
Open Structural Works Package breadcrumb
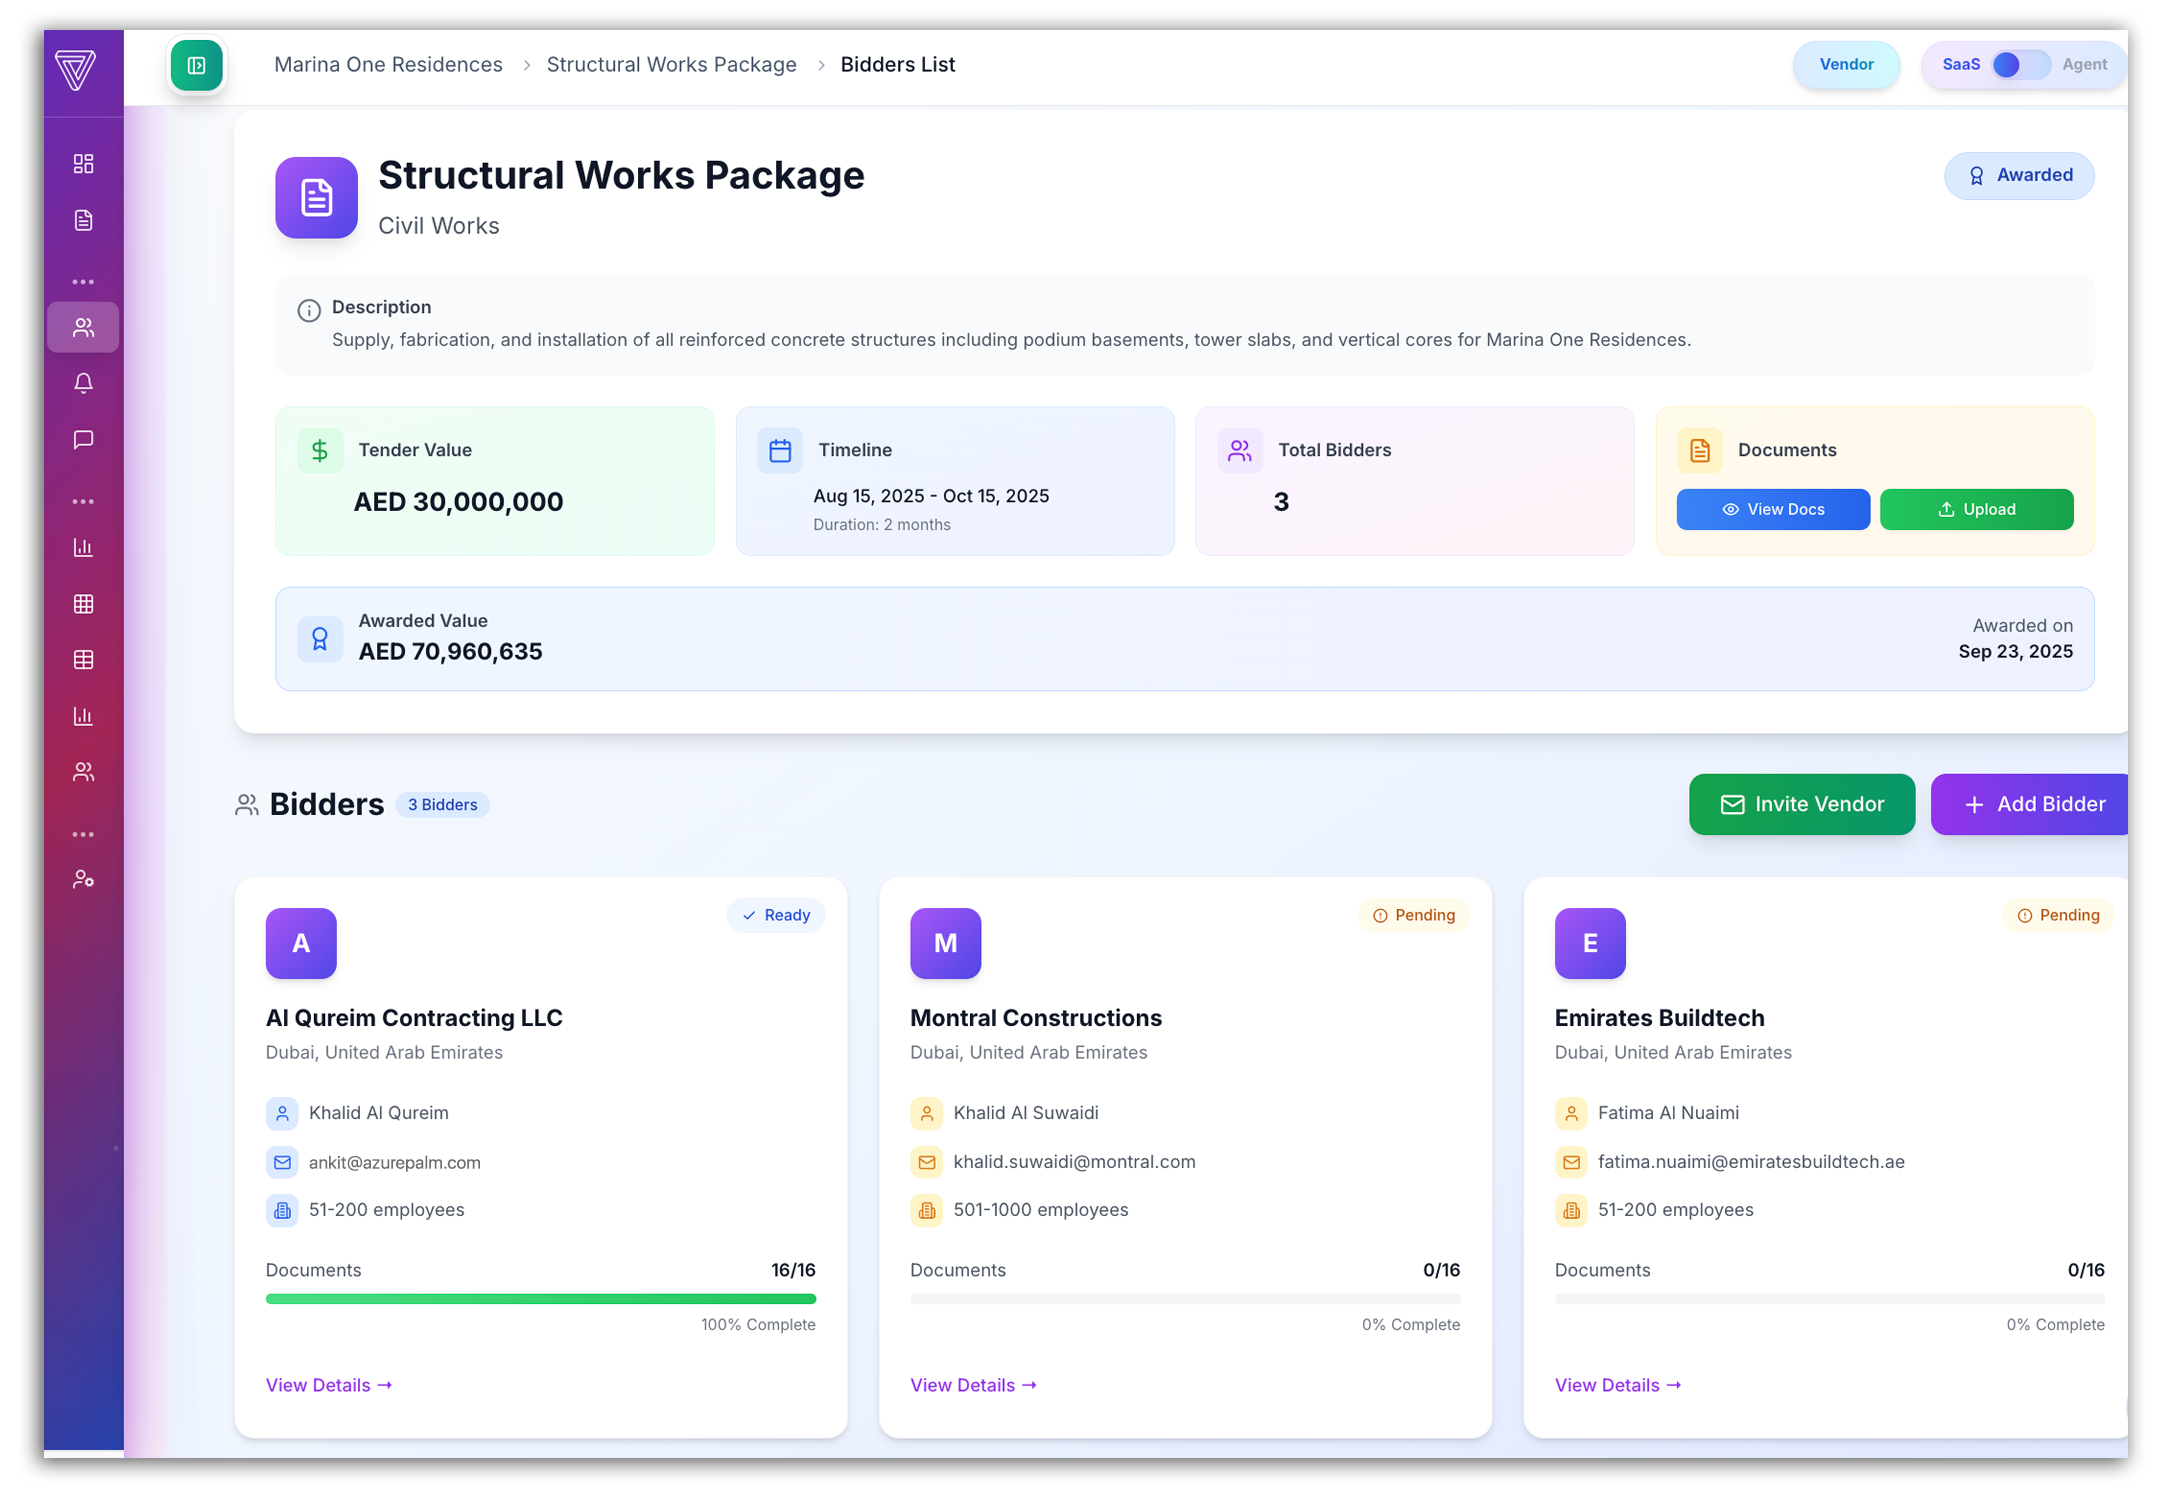tap(671, 65)
